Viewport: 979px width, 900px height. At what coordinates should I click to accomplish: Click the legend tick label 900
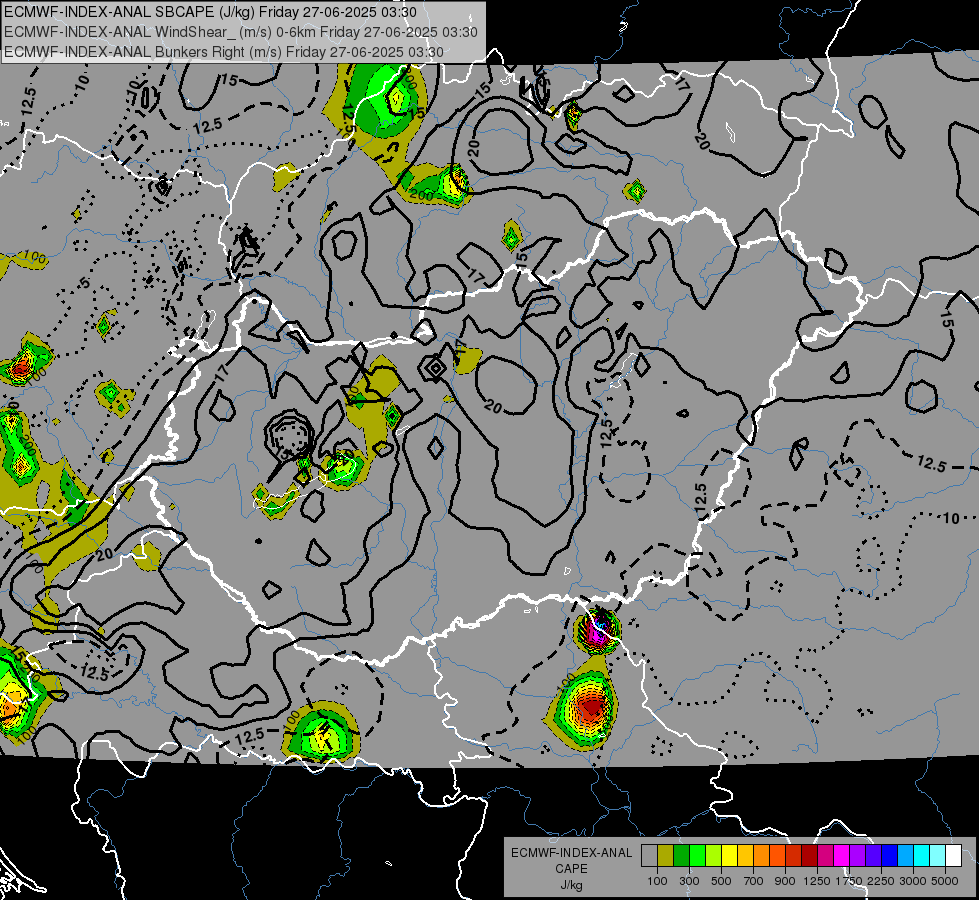coord(785,881)
